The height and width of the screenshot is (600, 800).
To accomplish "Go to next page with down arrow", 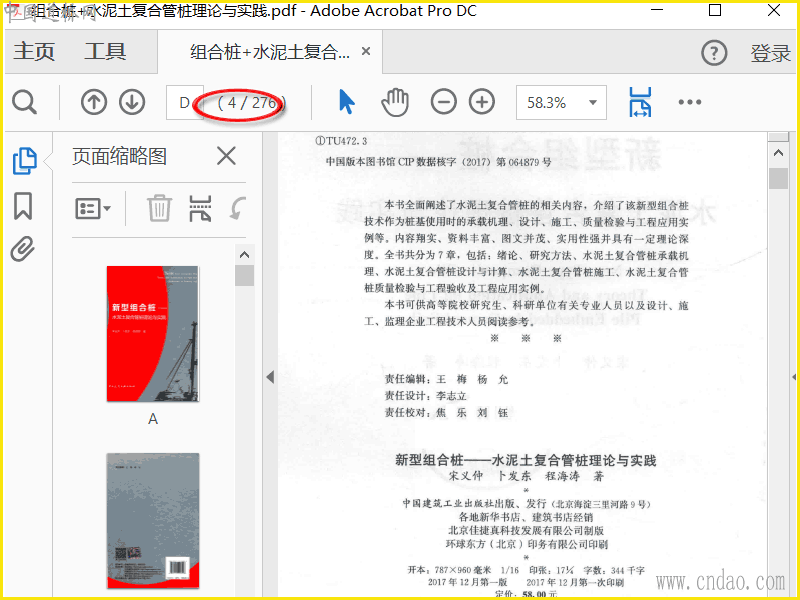I will [132, 102].
